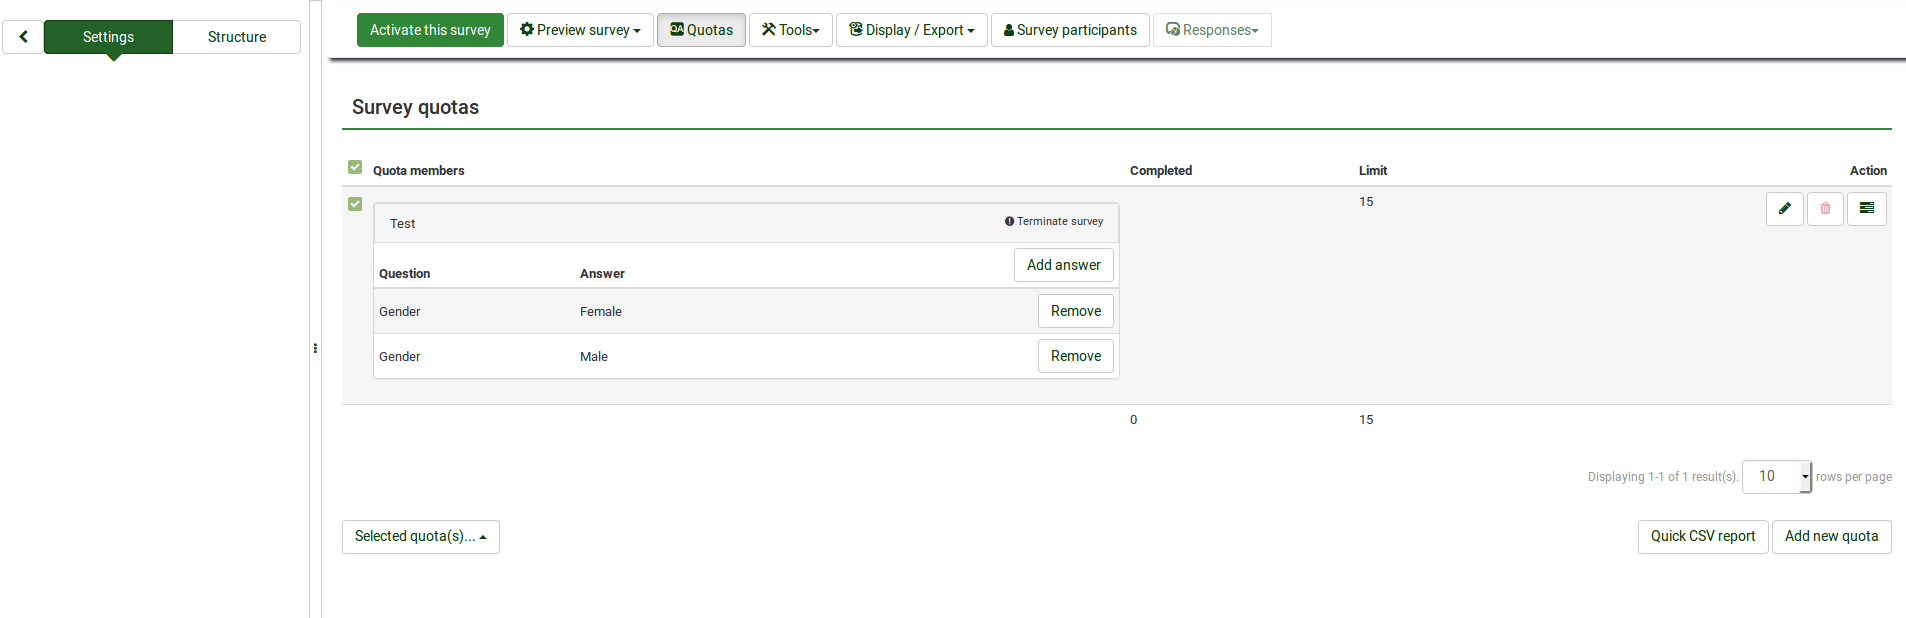Click Add new quota button
1906x618 pixels.
pyautogui.click(x=1831, y=537)
